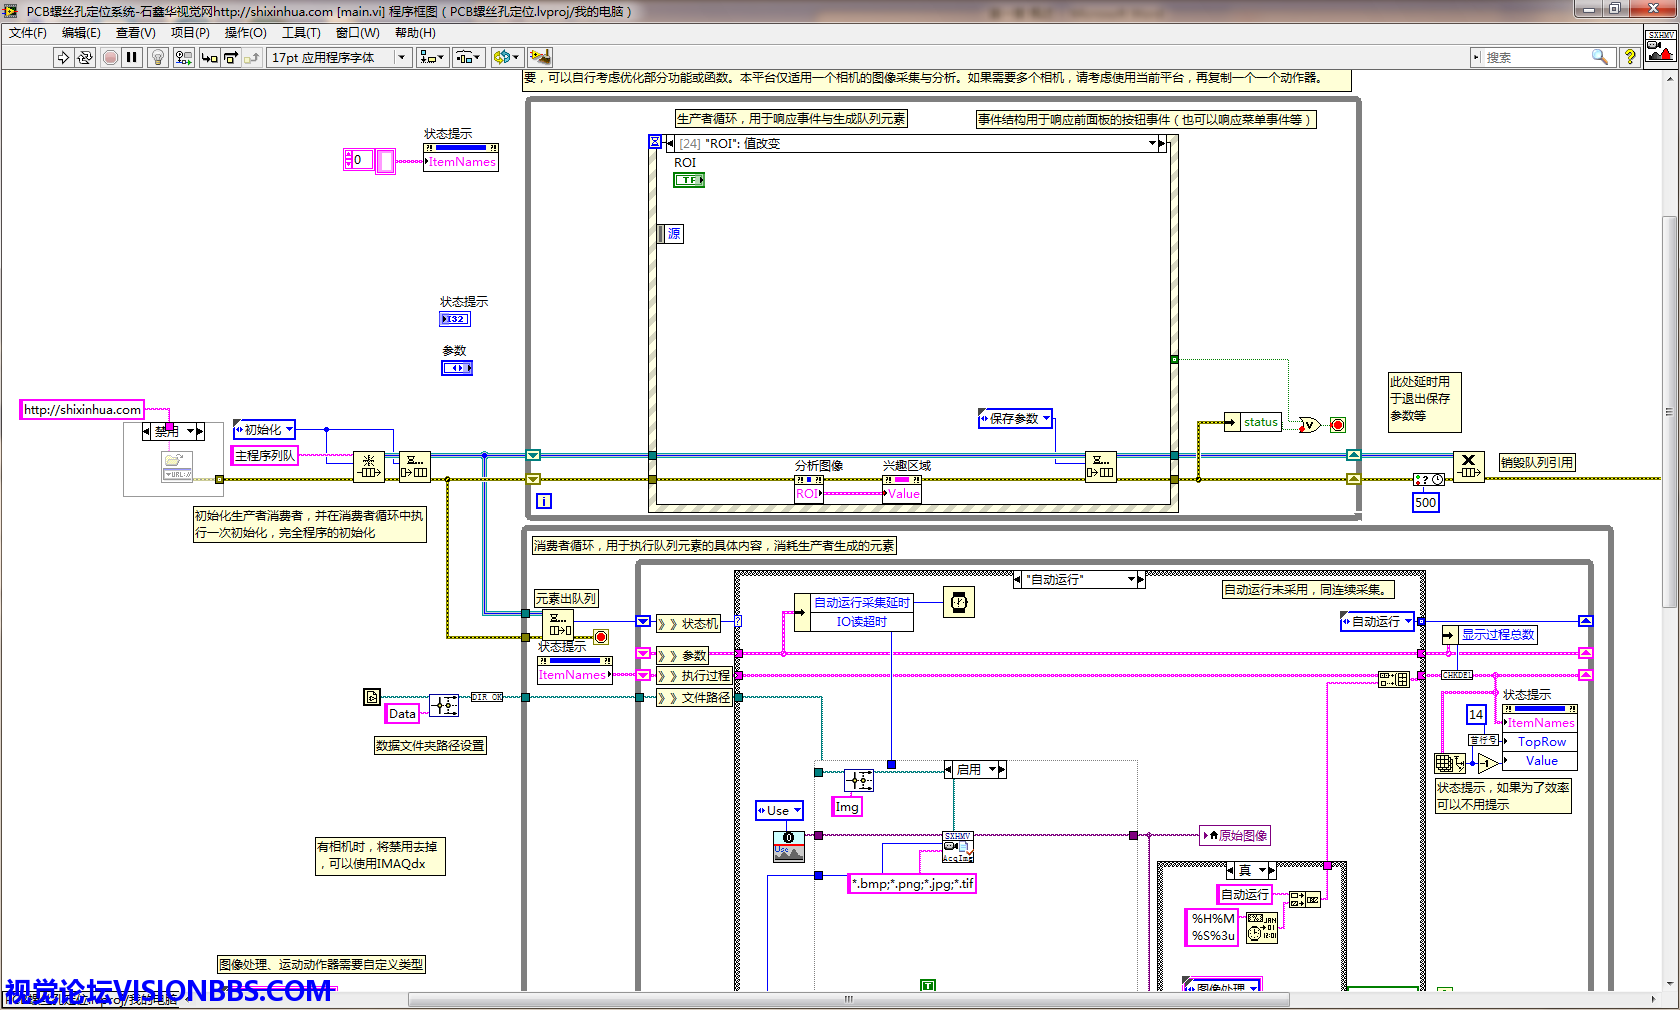Click the http://shixinhua.com string constant

click(x=83, y=410)
